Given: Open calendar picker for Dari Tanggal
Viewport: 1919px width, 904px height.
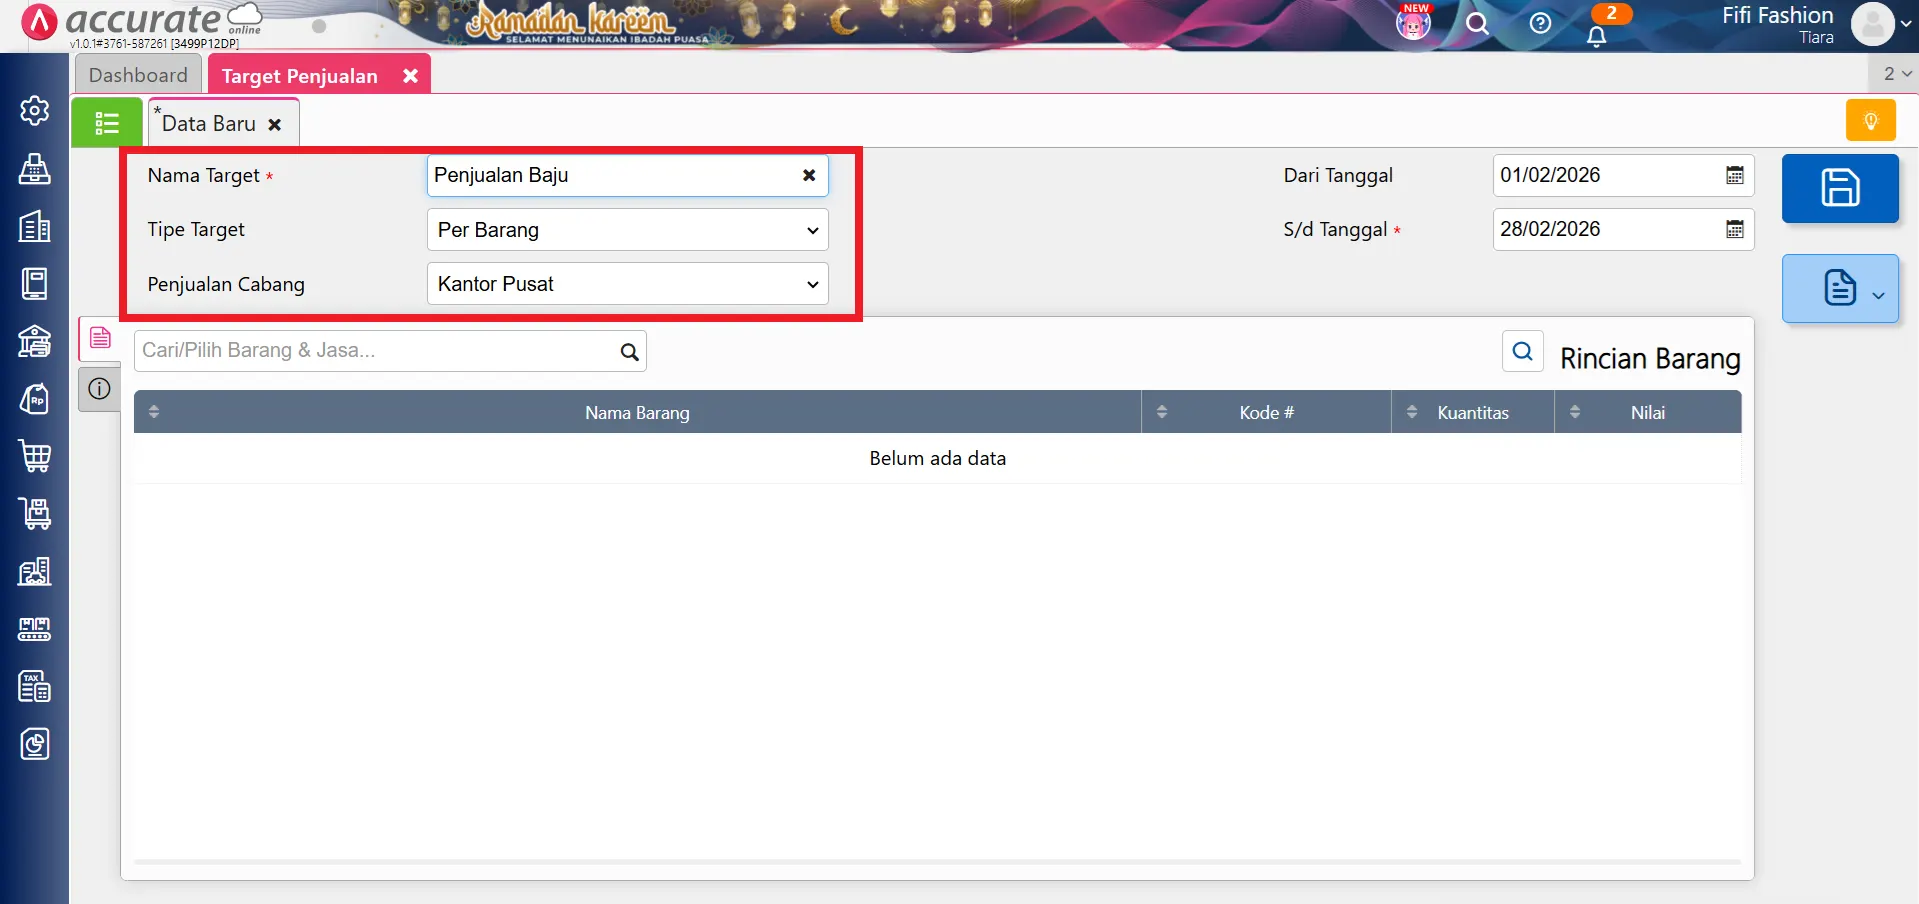Looking at the screenshot, I should click(x=1734, y=175).
